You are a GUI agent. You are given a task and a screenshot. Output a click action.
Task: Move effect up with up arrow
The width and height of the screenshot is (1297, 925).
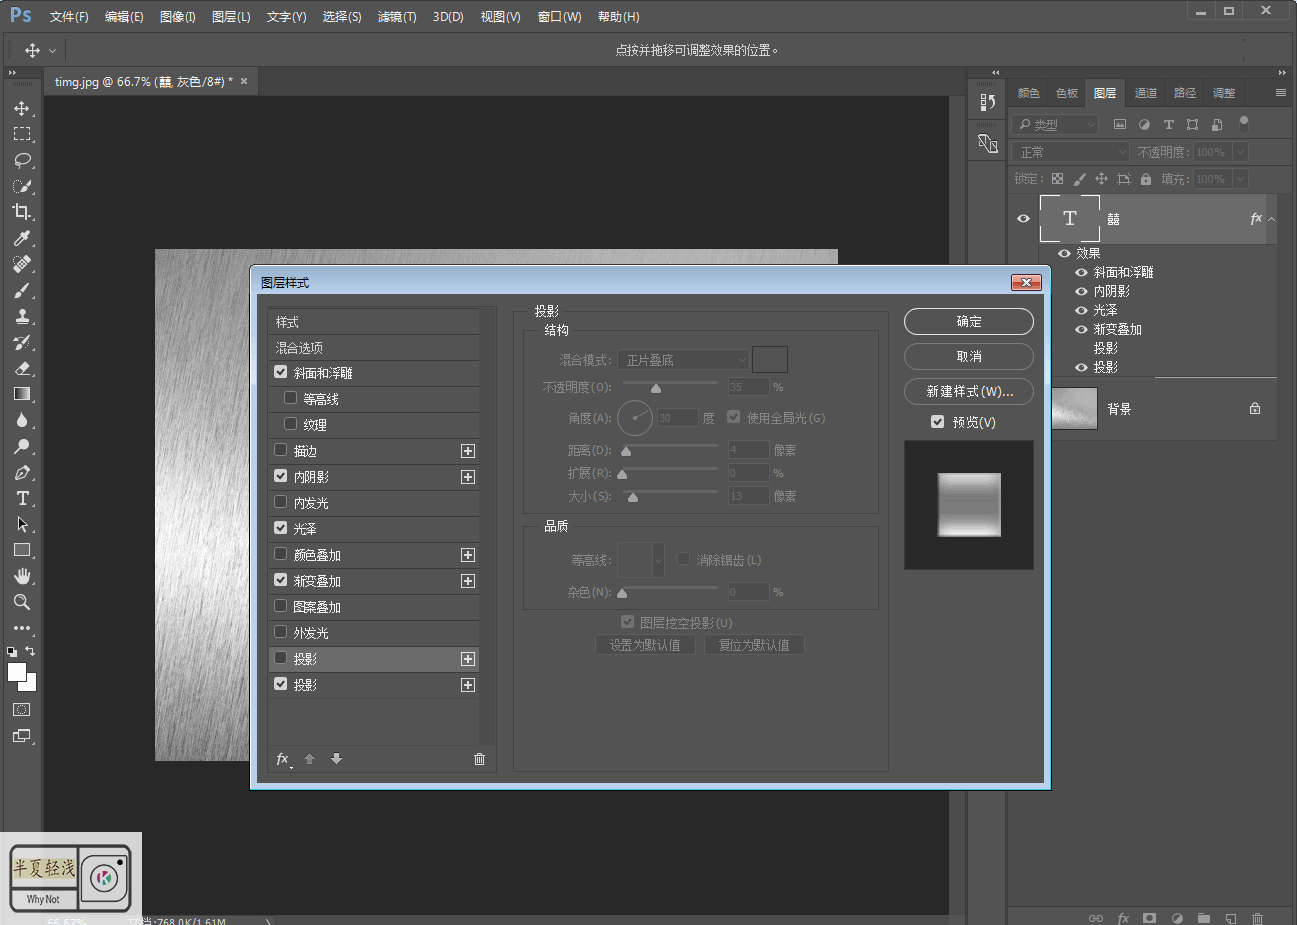click(309, 759)
